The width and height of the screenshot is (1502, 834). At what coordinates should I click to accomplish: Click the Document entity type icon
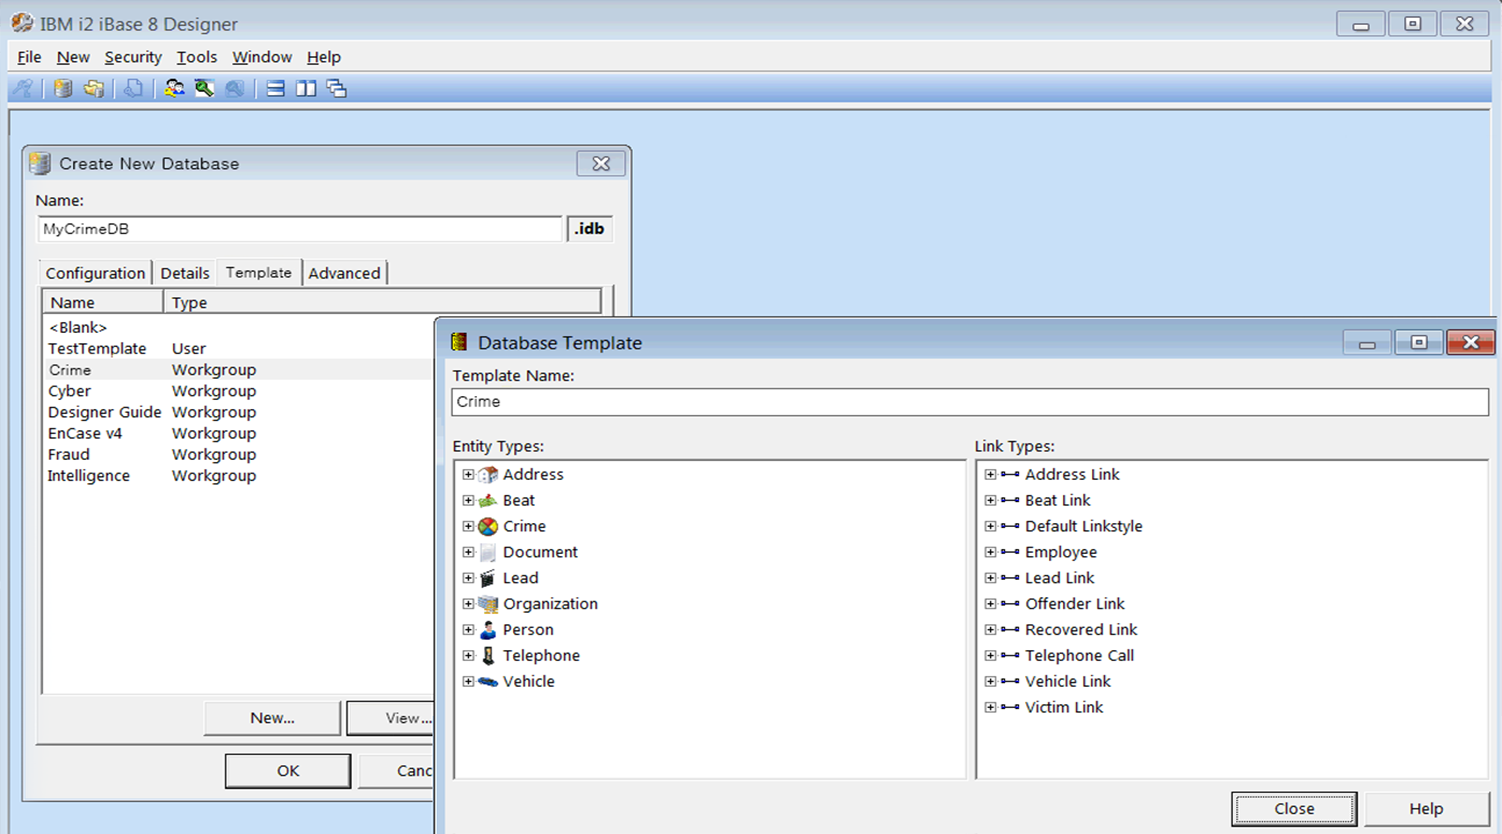click(x=488, y=552)
